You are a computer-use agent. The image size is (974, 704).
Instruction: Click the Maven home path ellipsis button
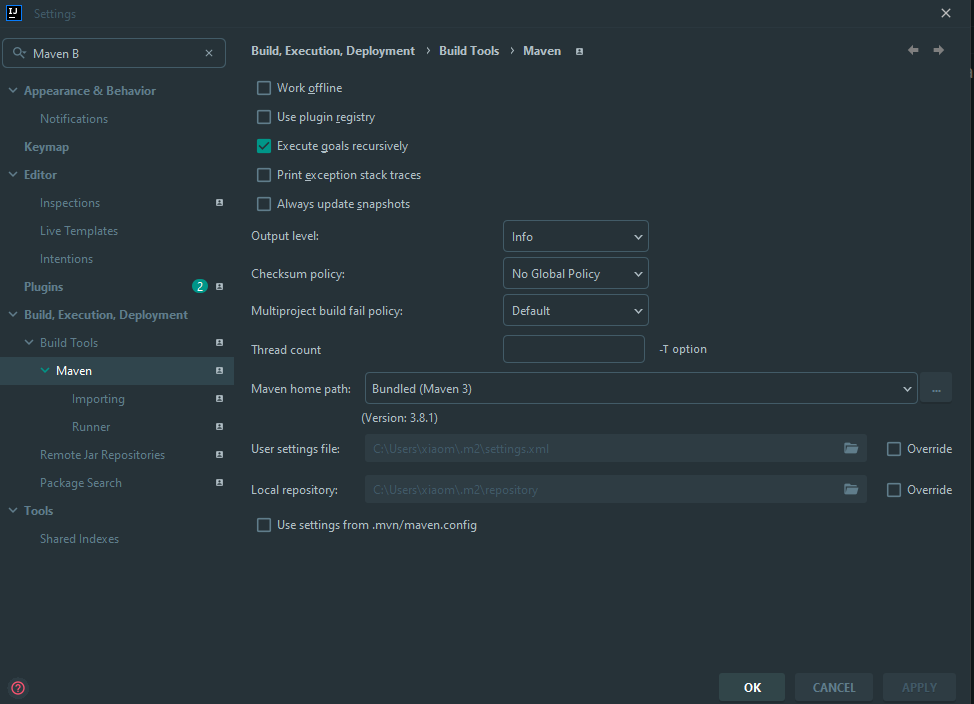coord(936,389)
